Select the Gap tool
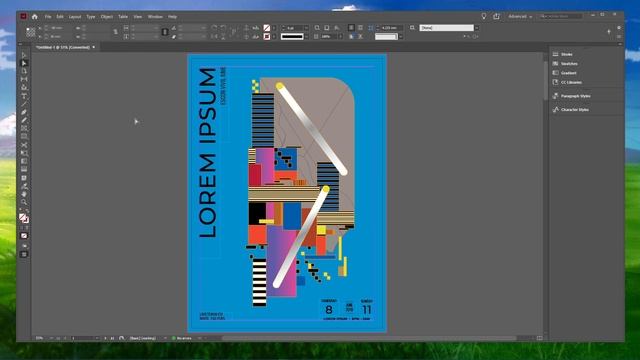 24,79
